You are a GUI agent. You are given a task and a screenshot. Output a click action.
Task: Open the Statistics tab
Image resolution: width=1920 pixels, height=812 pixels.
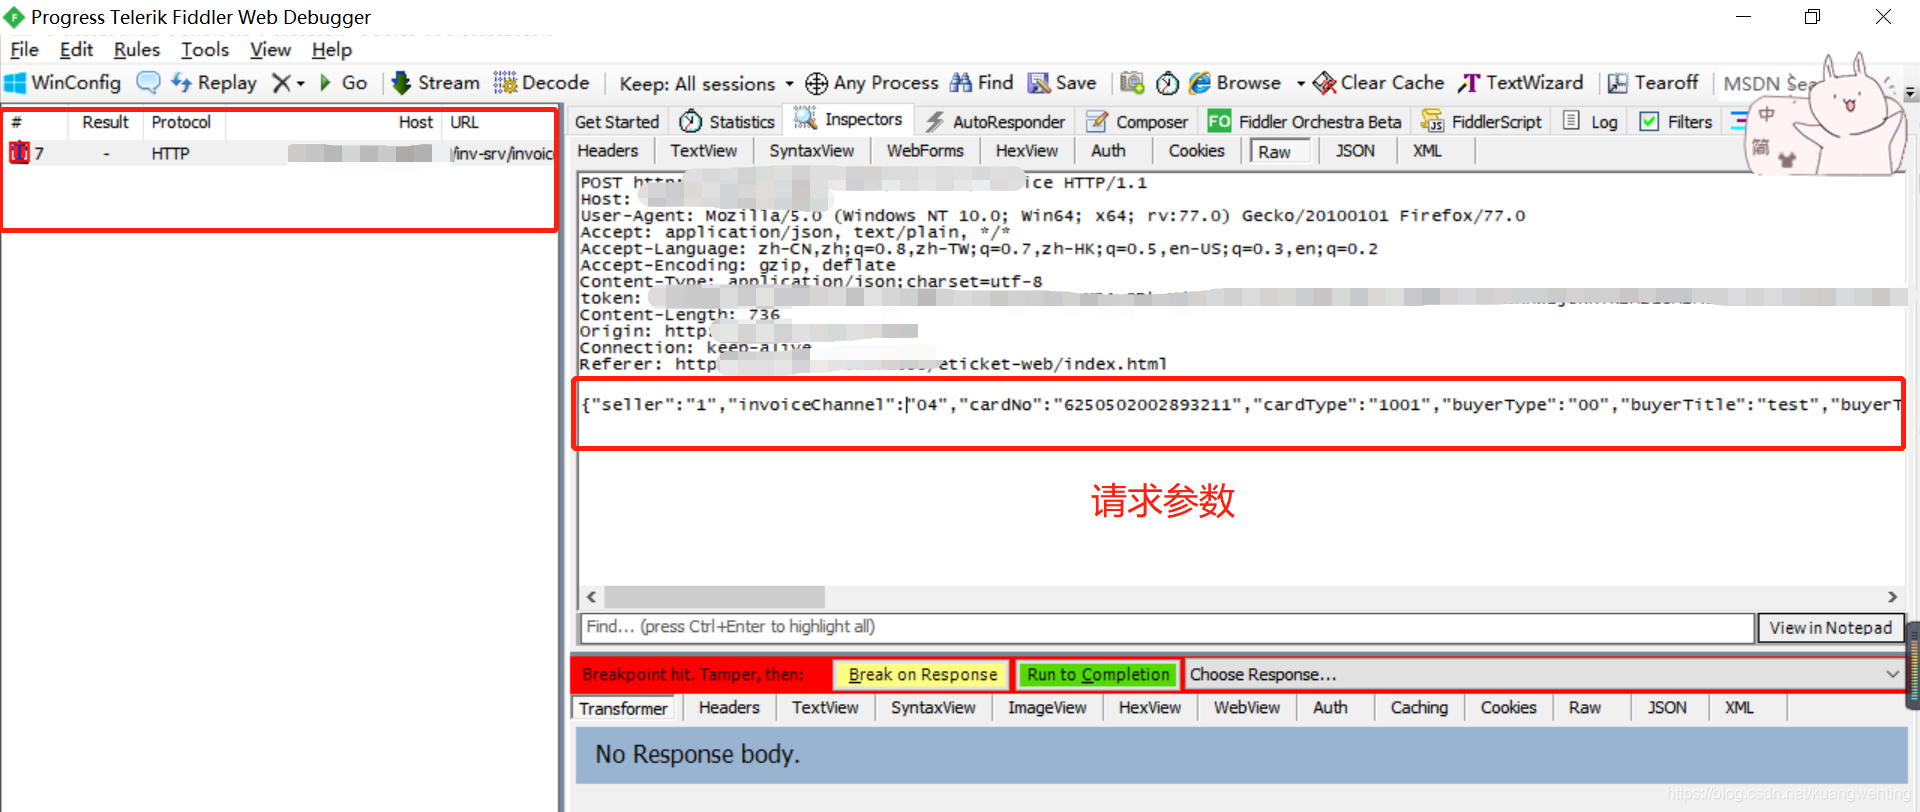tap(727, 122)
